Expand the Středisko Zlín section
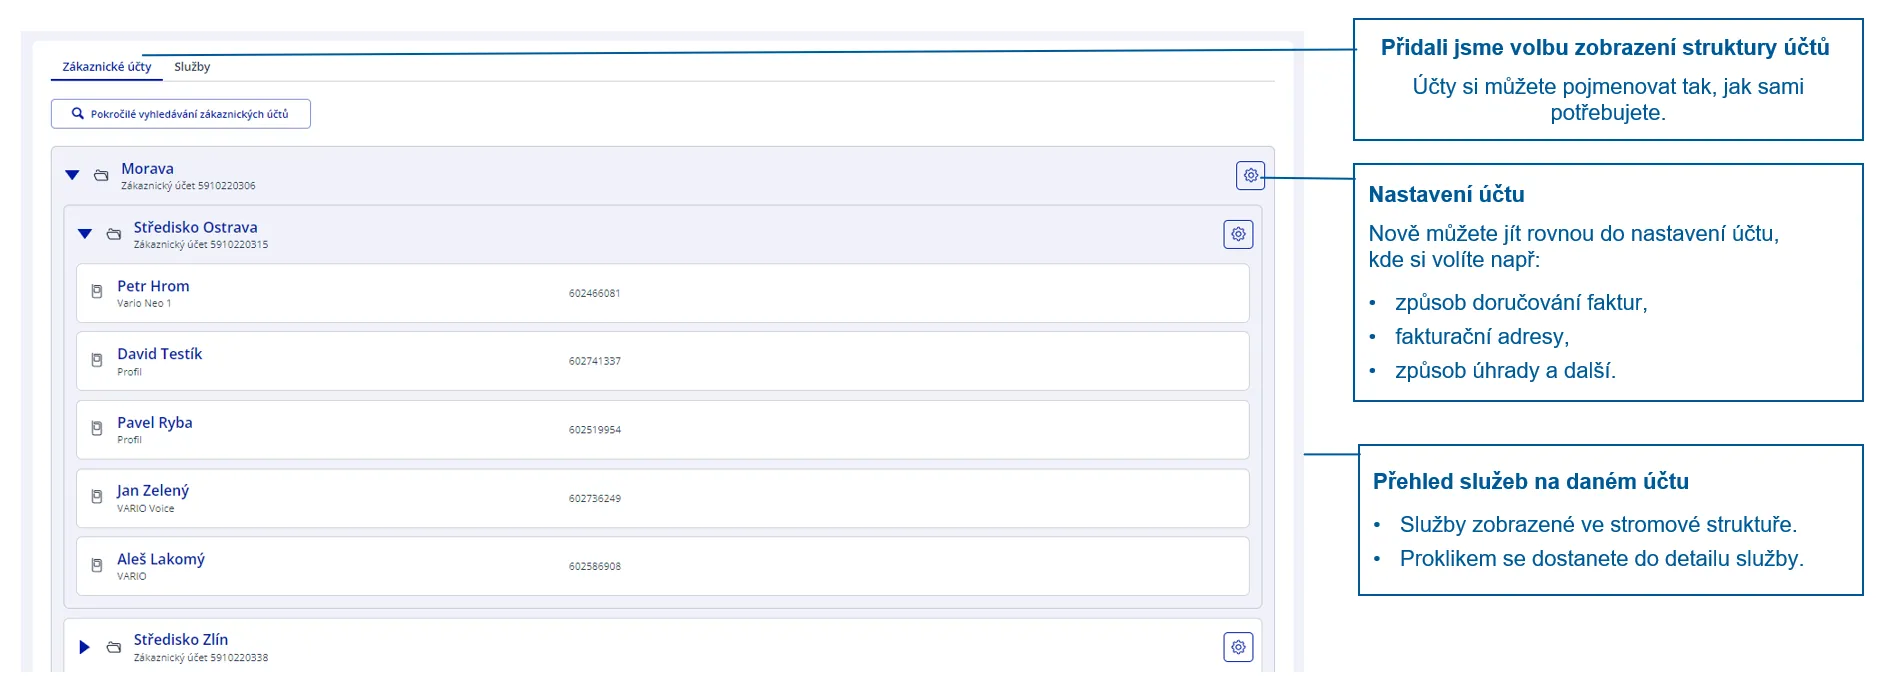The height and width of the screenshot is (696, 1884). coord(85,647)
